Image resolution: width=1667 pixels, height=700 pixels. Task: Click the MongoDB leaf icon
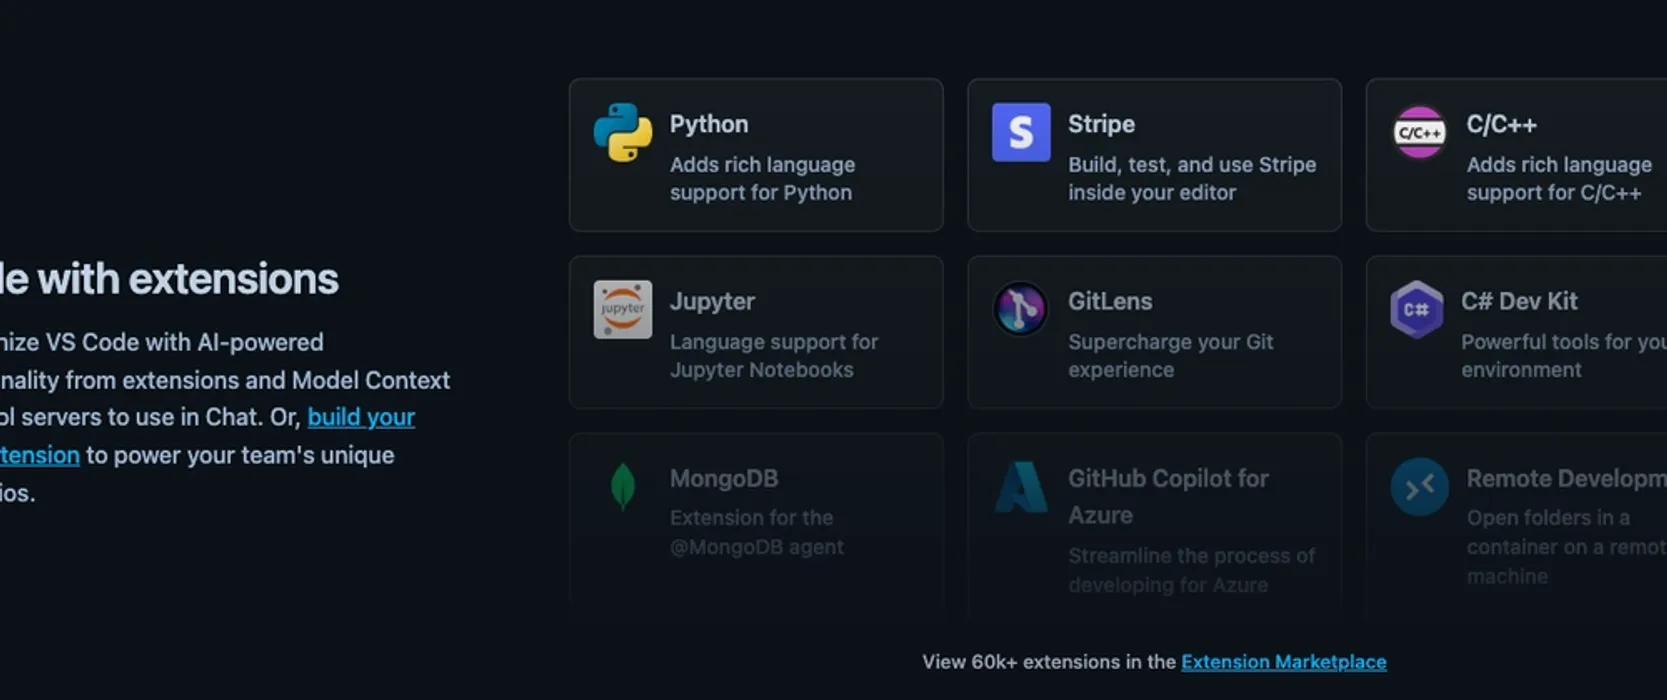coord(621,487)
